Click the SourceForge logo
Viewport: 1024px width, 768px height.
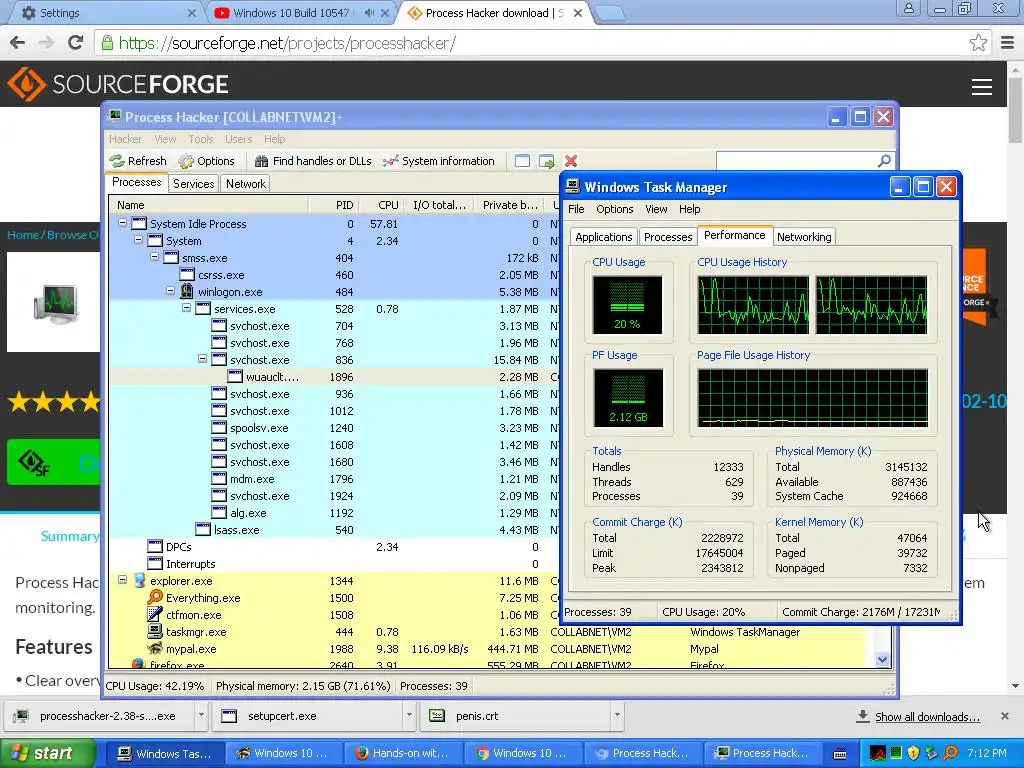click(118, 84)
